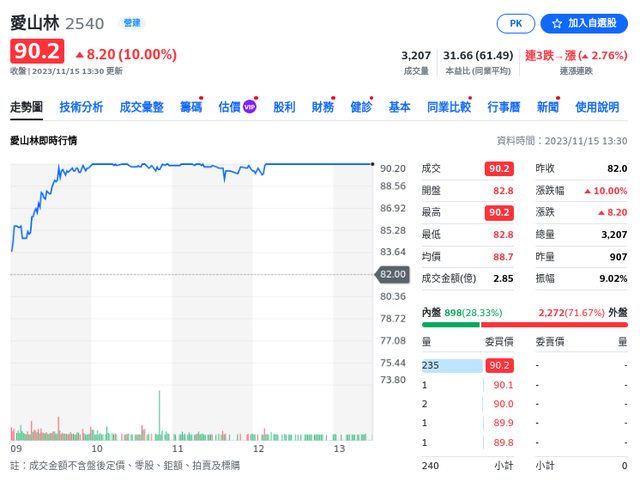View the 健診 tab
This screenshot has height=482, width=640.
tap(361, 107)
